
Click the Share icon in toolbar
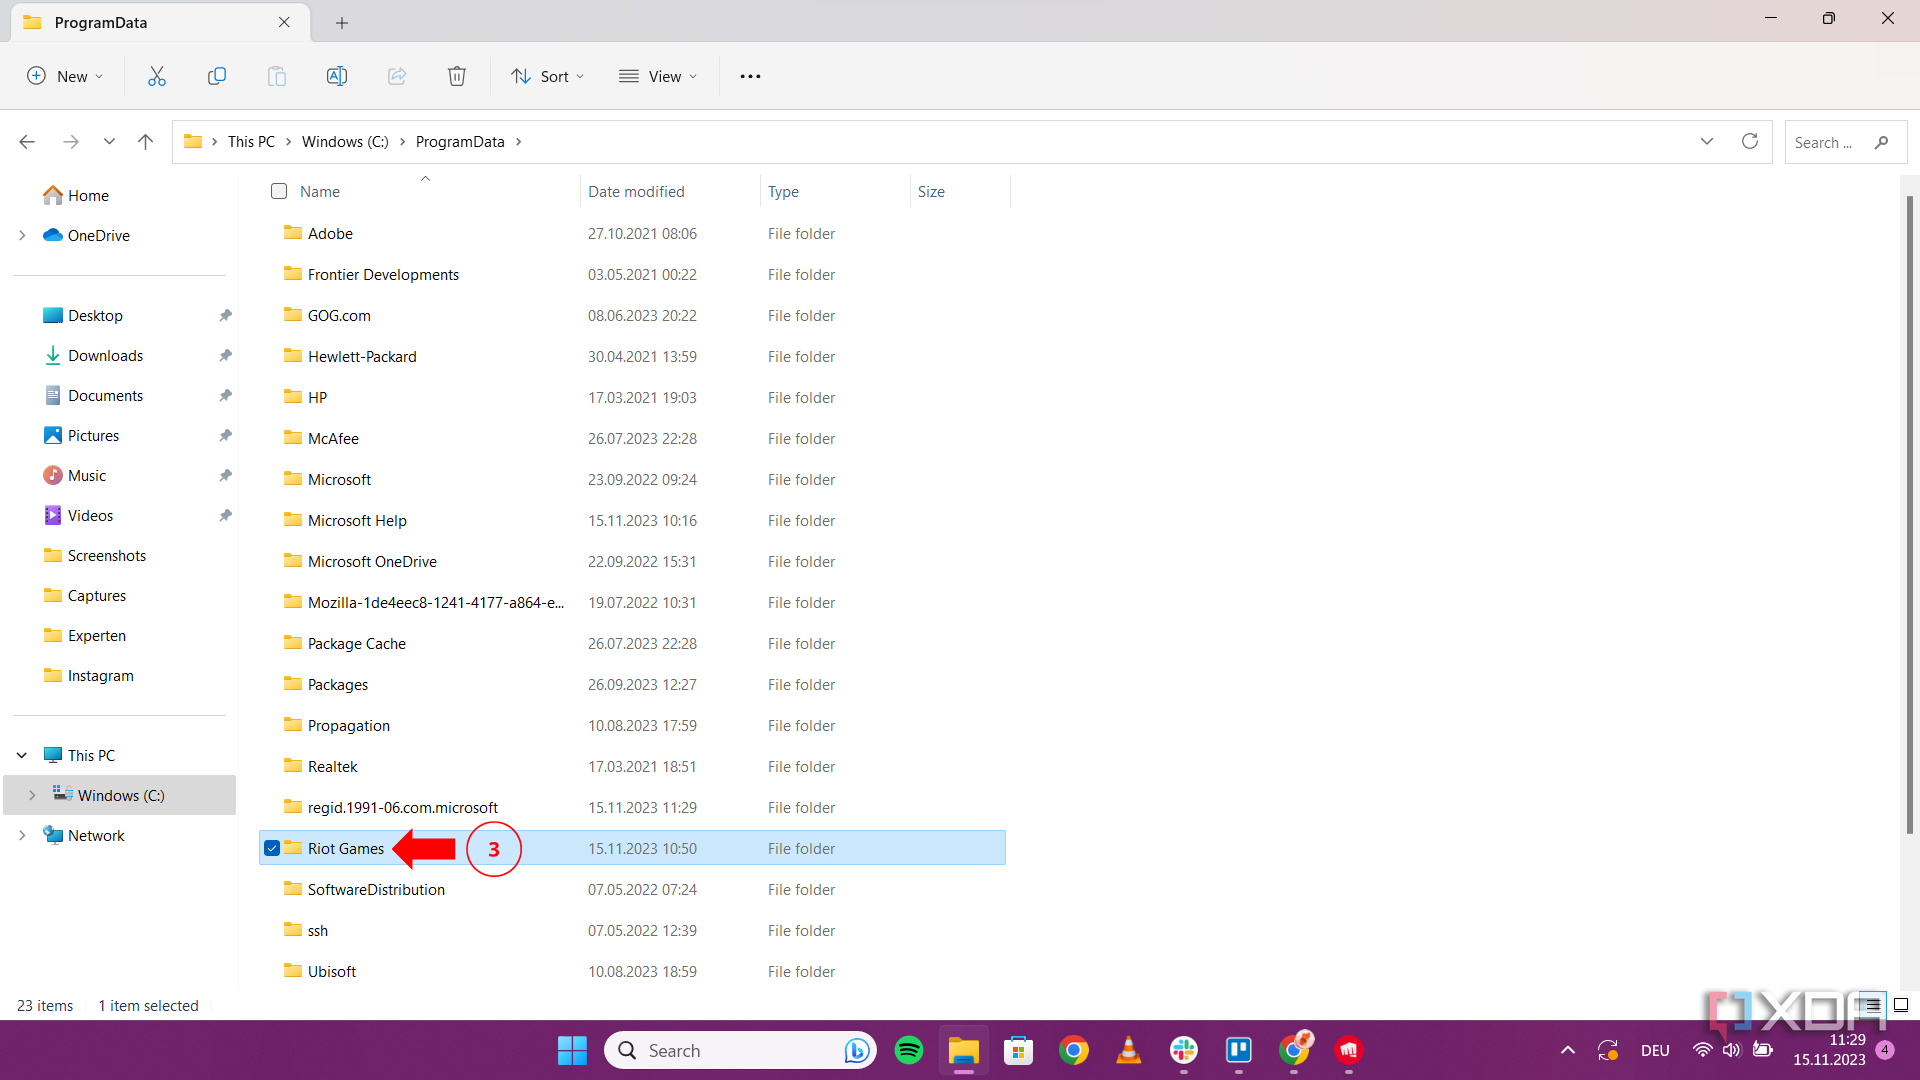coord(397,76)
